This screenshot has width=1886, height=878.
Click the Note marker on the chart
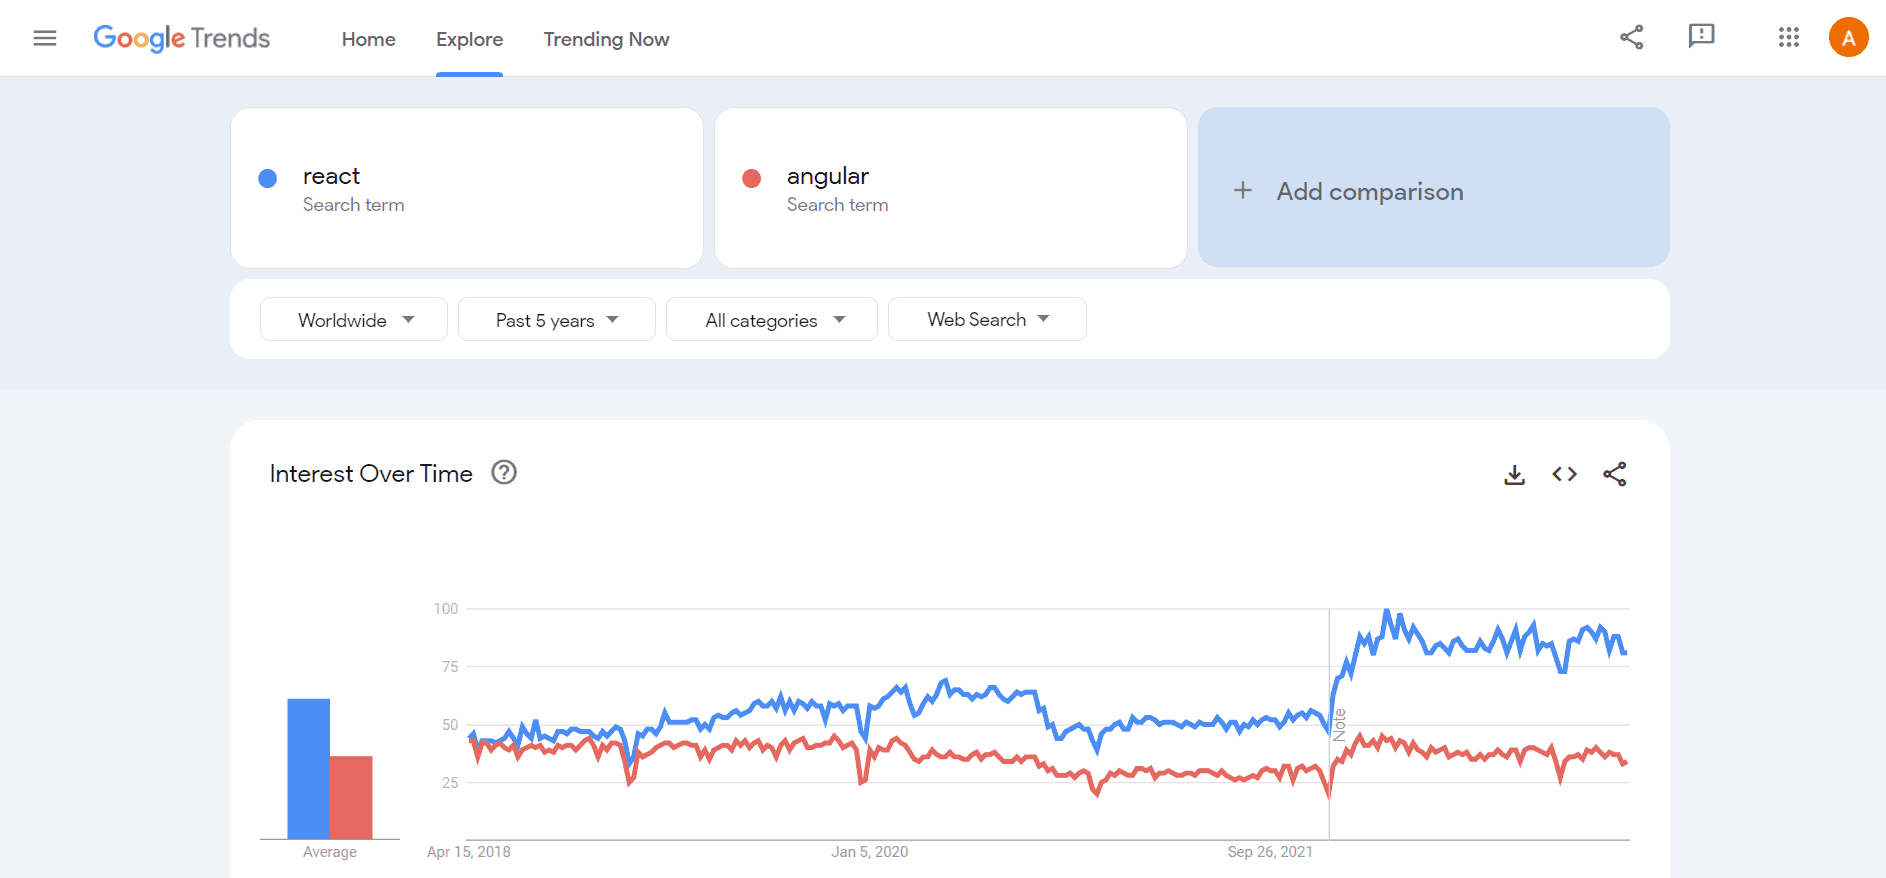coord(1340,720)
